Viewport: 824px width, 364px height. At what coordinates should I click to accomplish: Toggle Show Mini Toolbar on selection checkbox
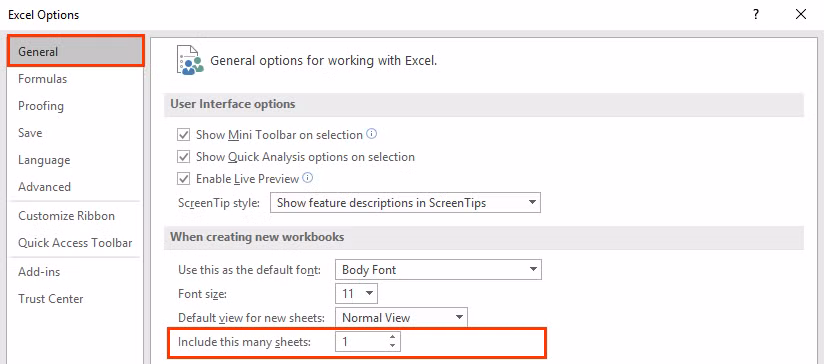[x=183, y=135]
